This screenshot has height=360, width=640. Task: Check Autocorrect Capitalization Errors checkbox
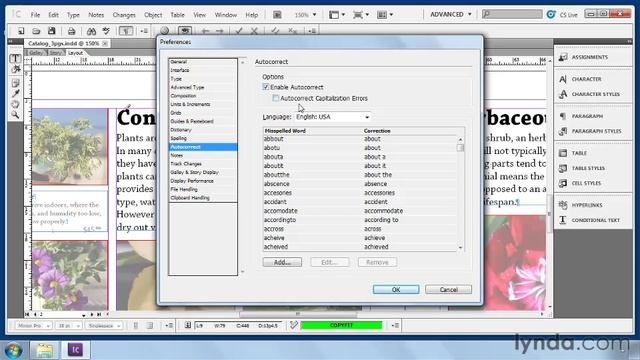click(276, 98)
